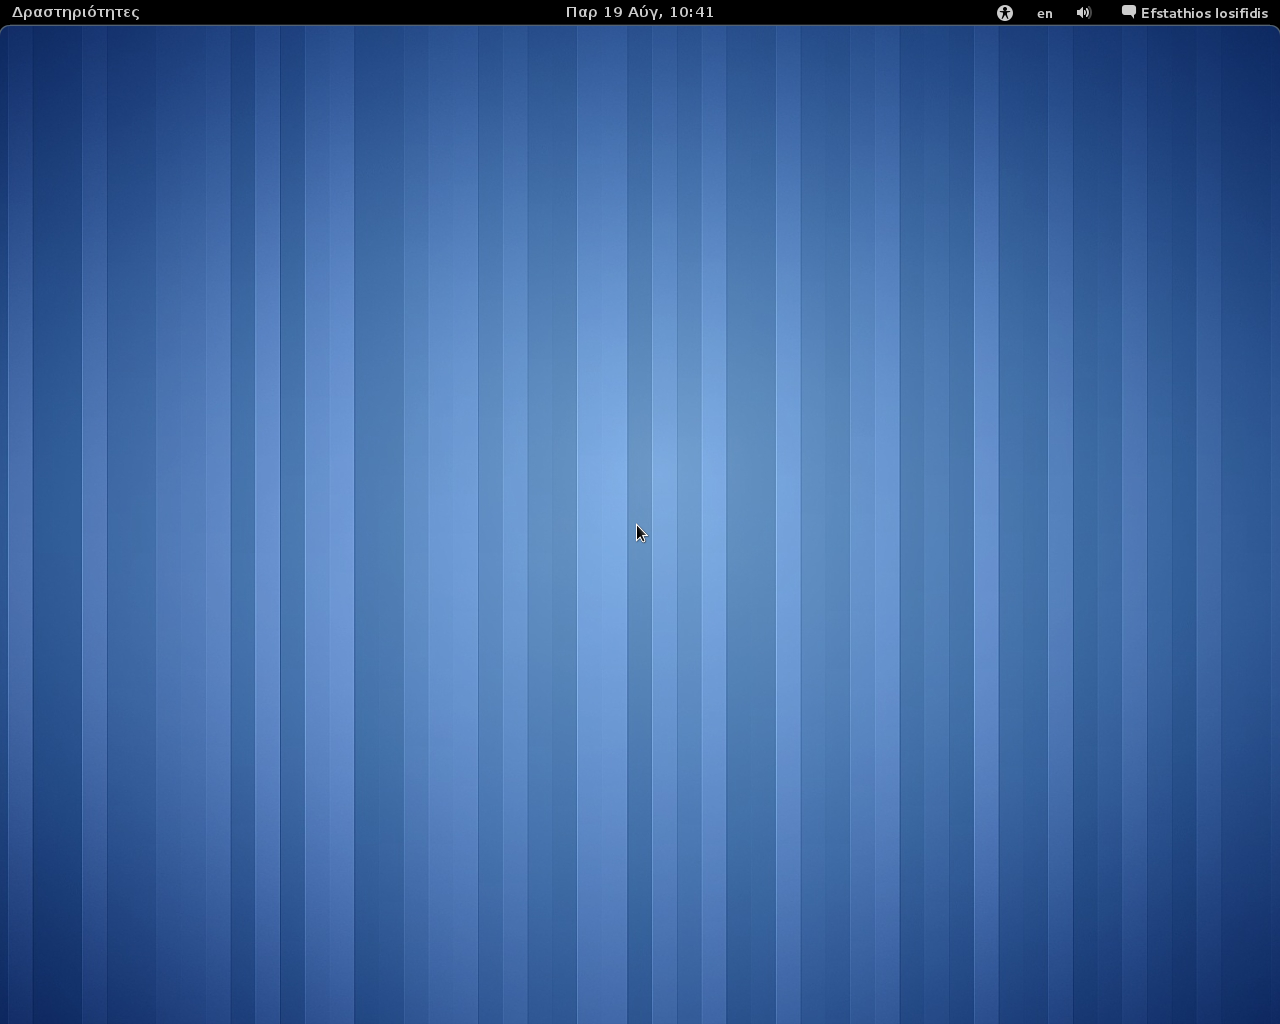Click the volume speaker icon
The image size is (1280, 1024).
(1084, 13)
